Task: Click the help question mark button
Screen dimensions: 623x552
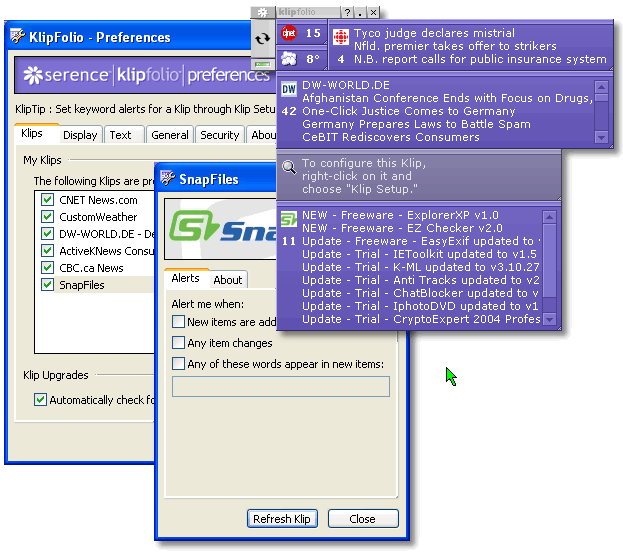Action: click(x=347, y=12)
